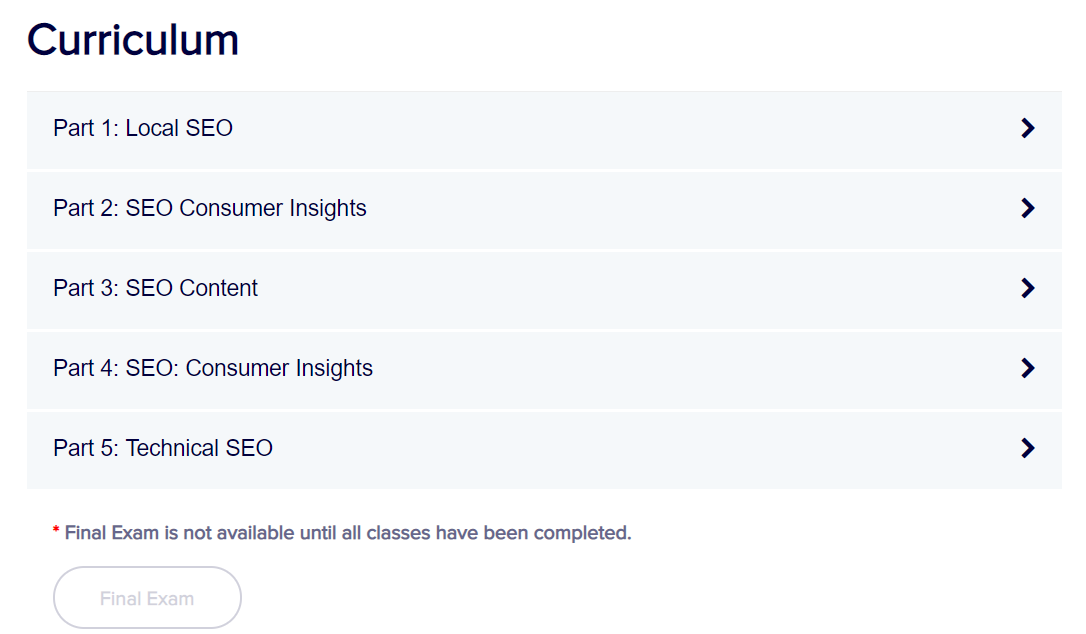
Task: Click the Final Exam button
Action: tap(147, 597)
